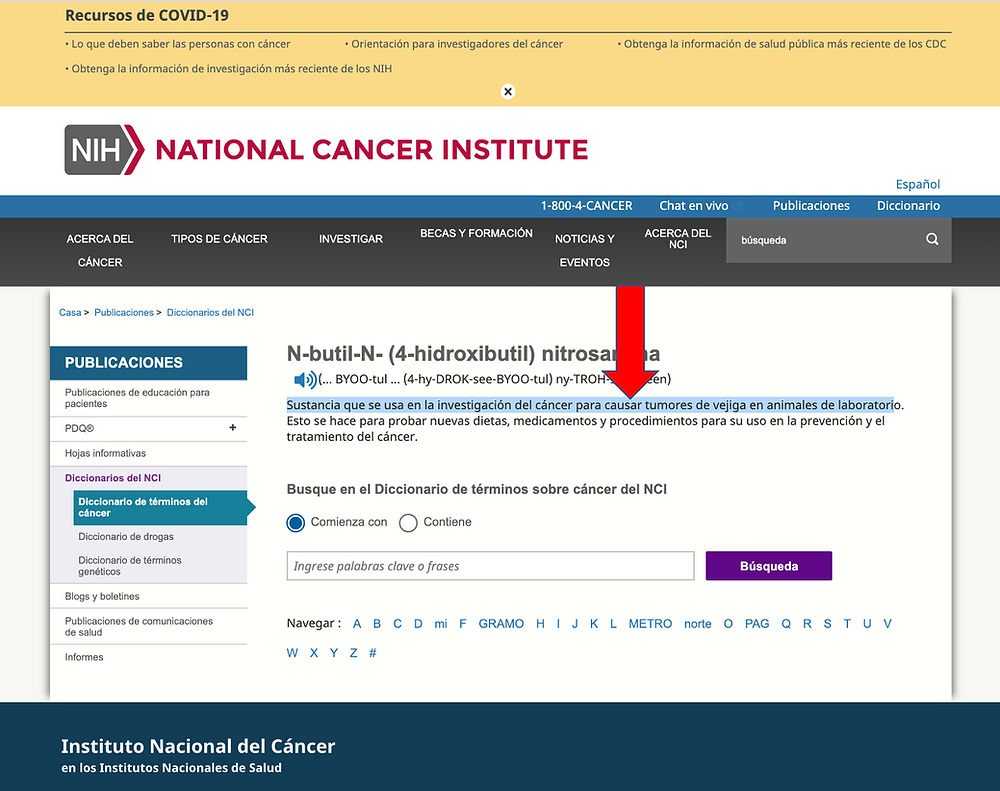Click the Diccionarios del NCI breadcrumb

(210, 313)
